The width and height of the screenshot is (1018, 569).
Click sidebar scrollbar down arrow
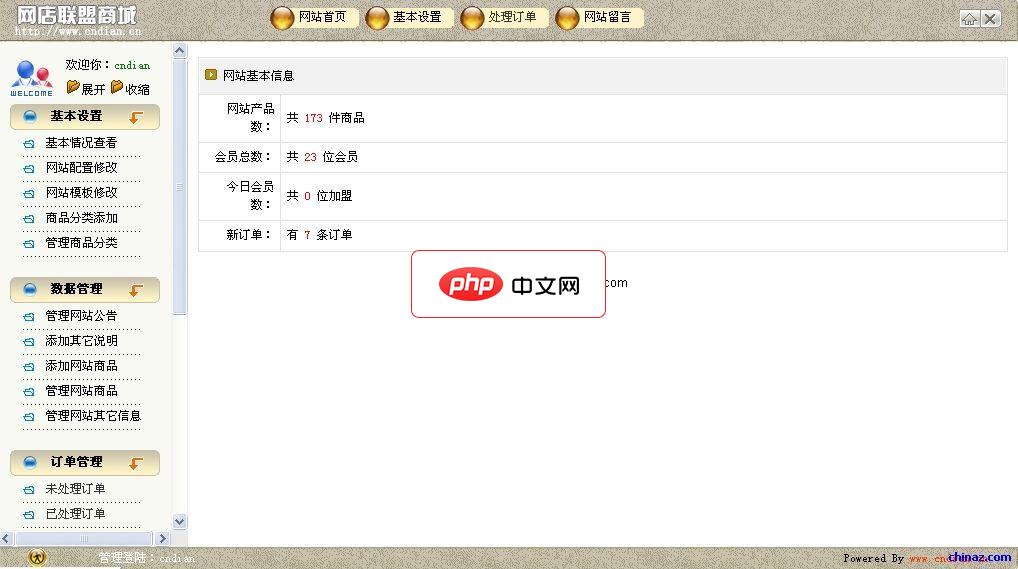(x=180, y=521)
